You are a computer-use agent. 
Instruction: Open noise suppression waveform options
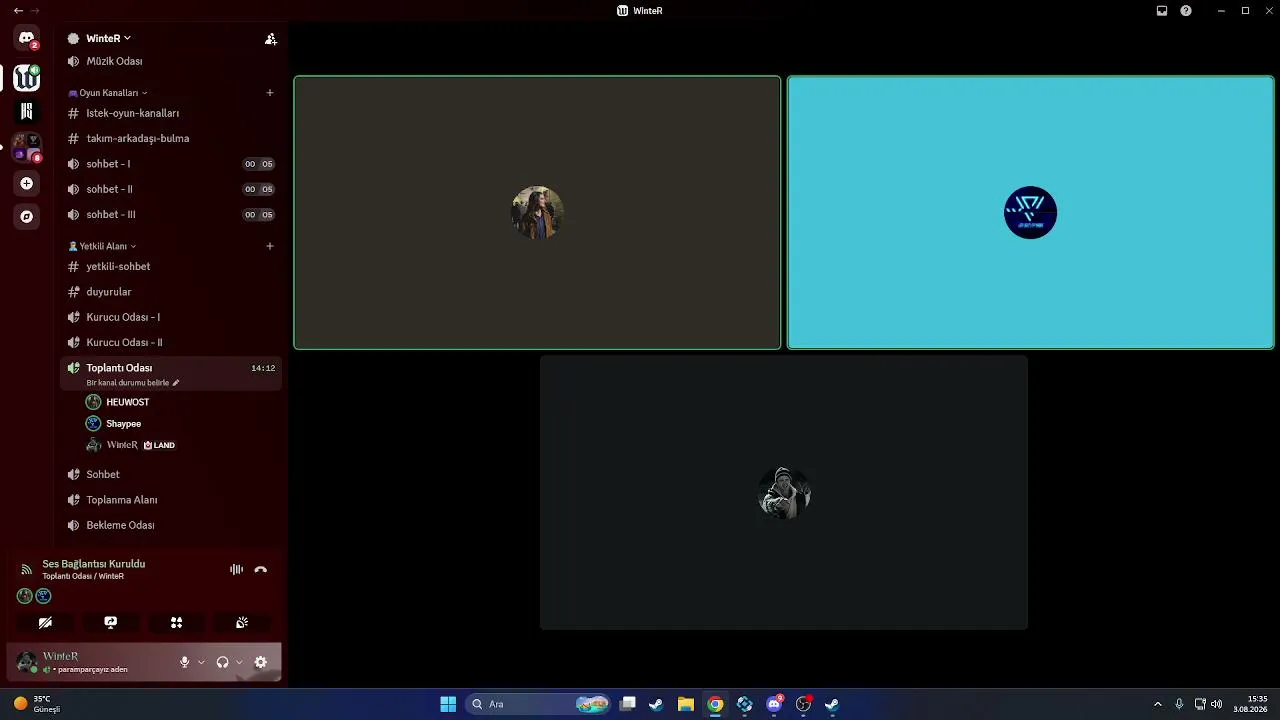(x=236, y=569)
